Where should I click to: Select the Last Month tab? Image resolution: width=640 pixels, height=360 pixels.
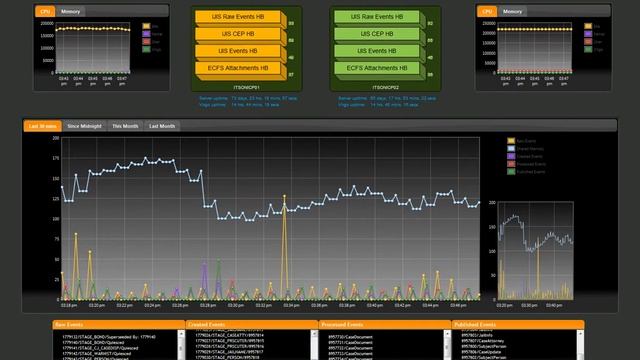[162, 126]
